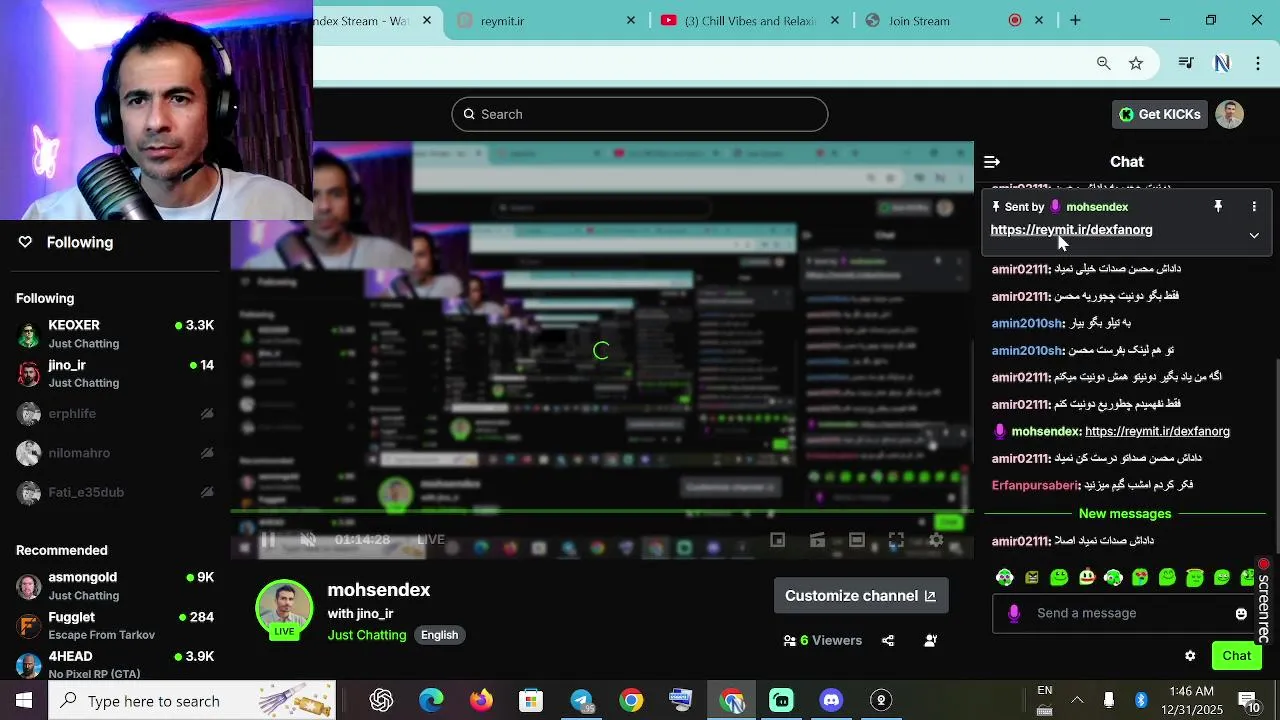Click the Send a message field
Image resolution: width=1280 pixels, height=720 pixels.
[x=1123, y=613]
